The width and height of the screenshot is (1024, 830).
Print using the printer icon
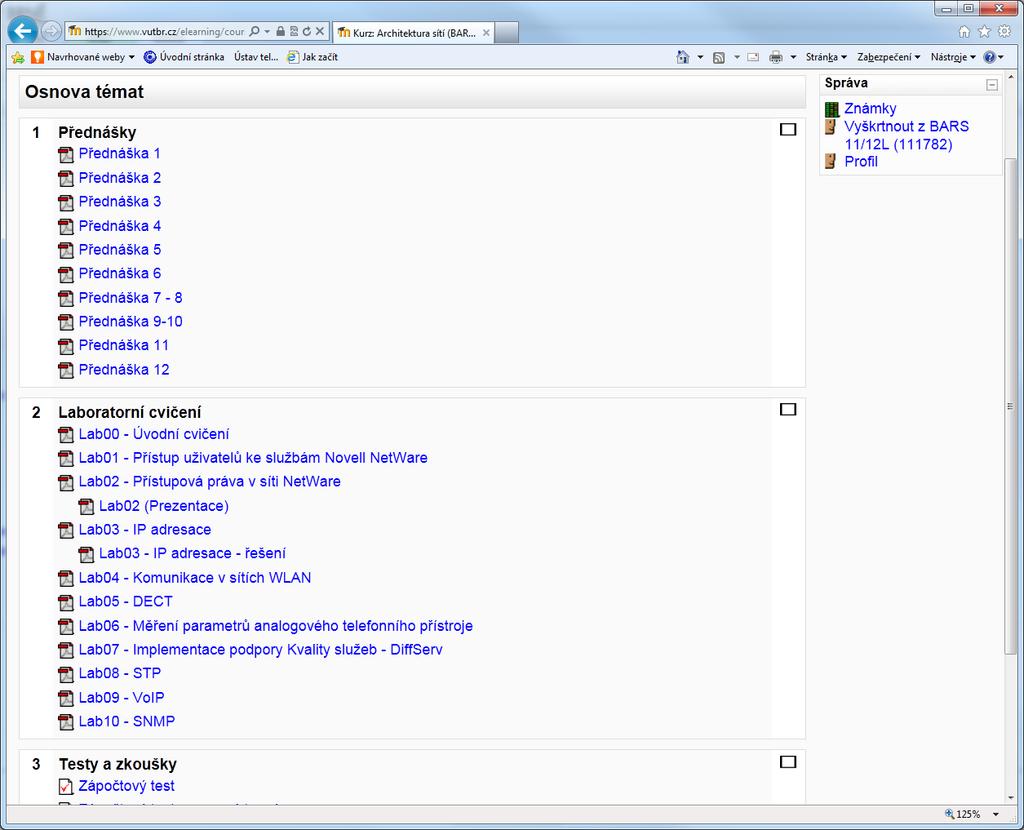(x=775, y=57)
